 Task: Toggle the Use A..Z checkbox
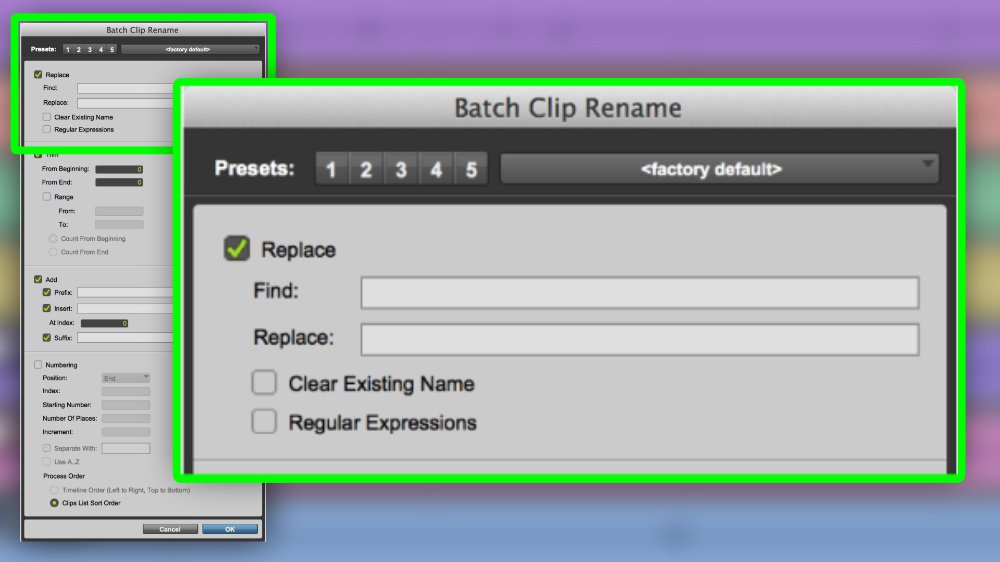point(47,461)
